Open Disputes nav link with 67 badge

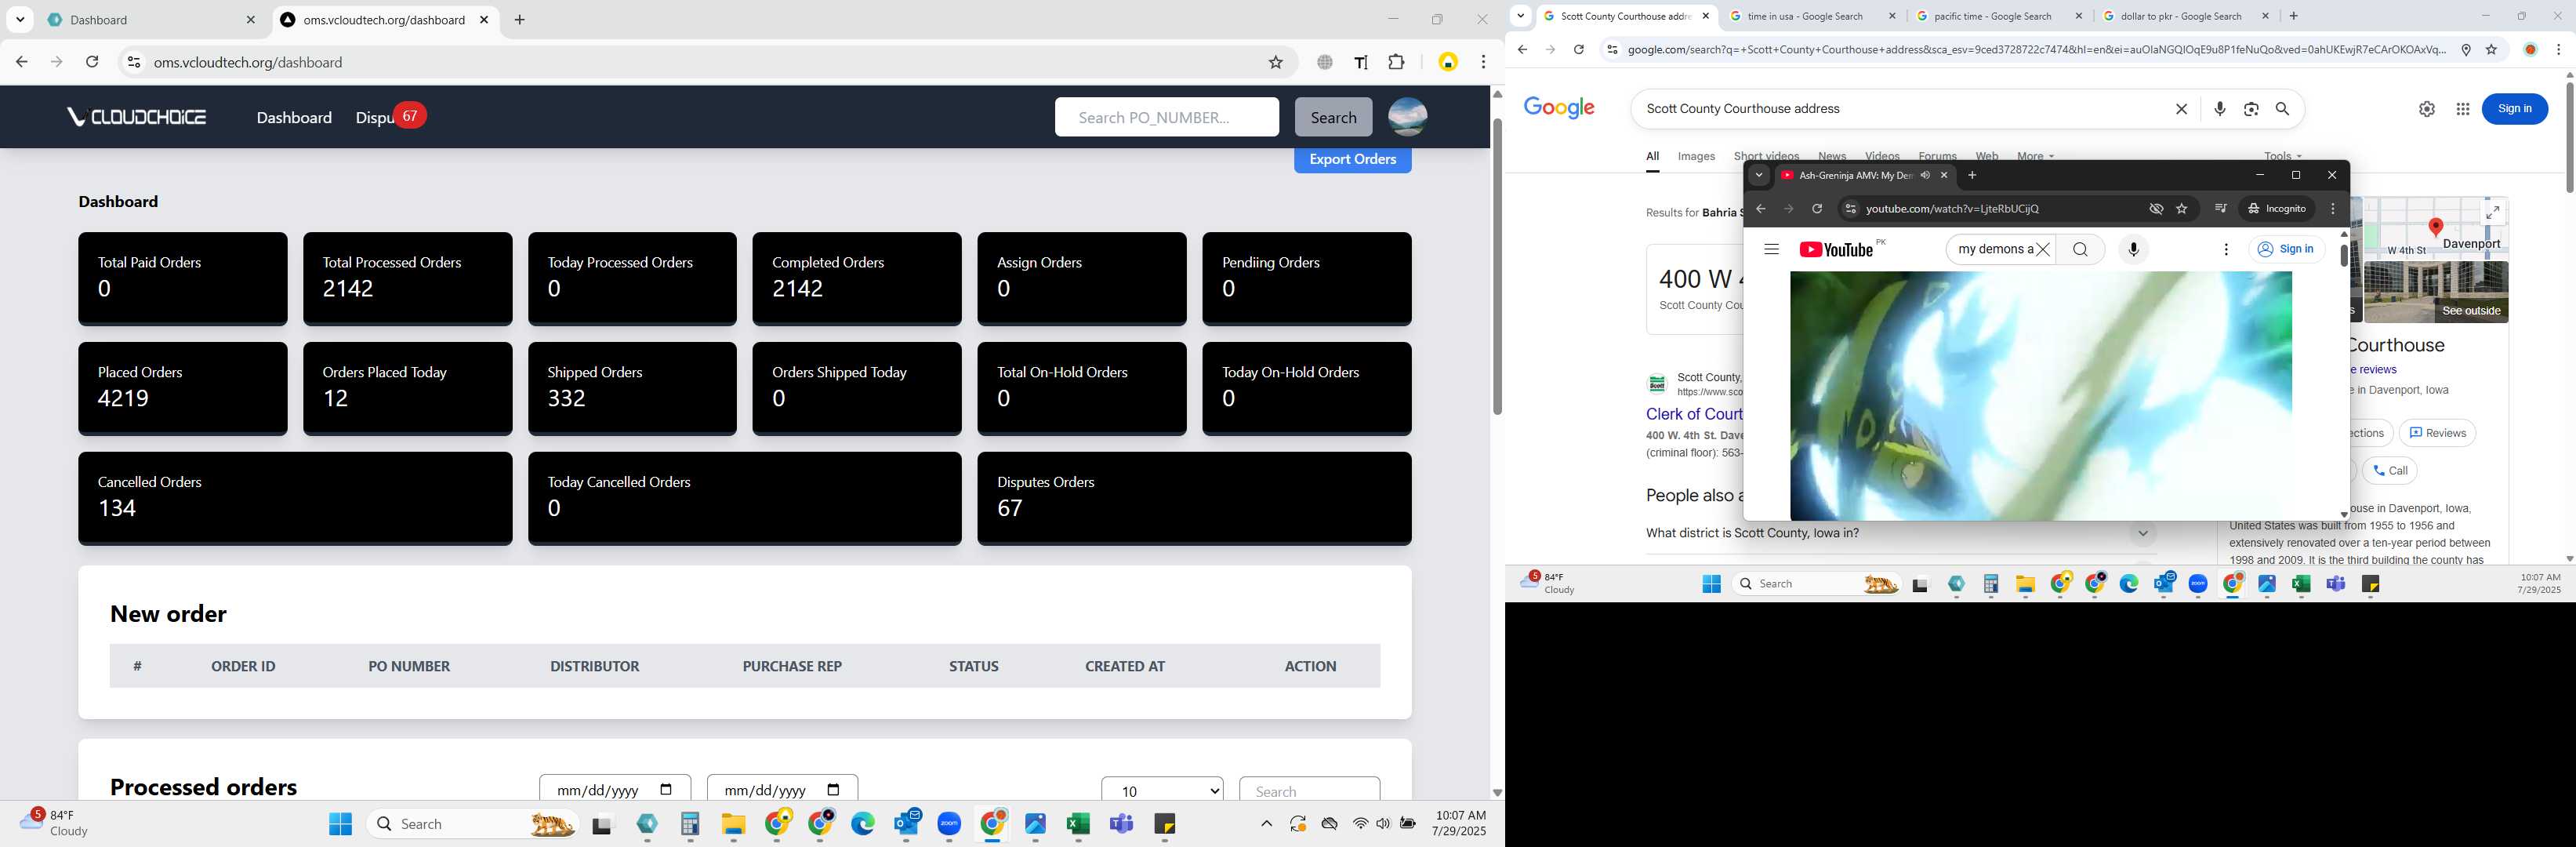[390, 117]
